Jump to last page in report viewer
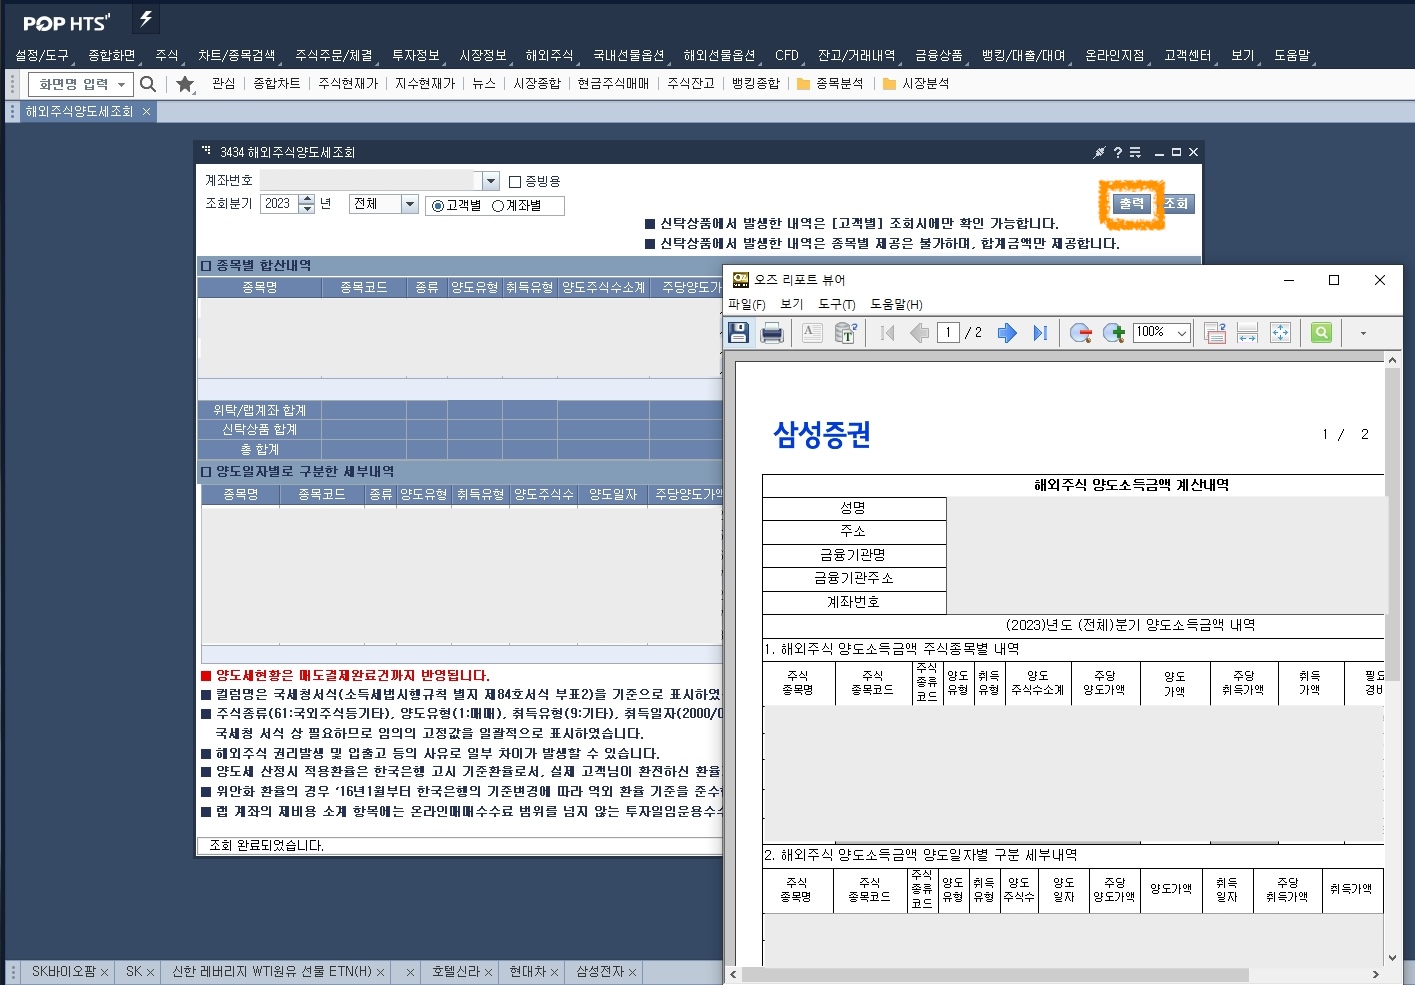The height and width of the screenshot is (985, 1415). [1040, 333]
